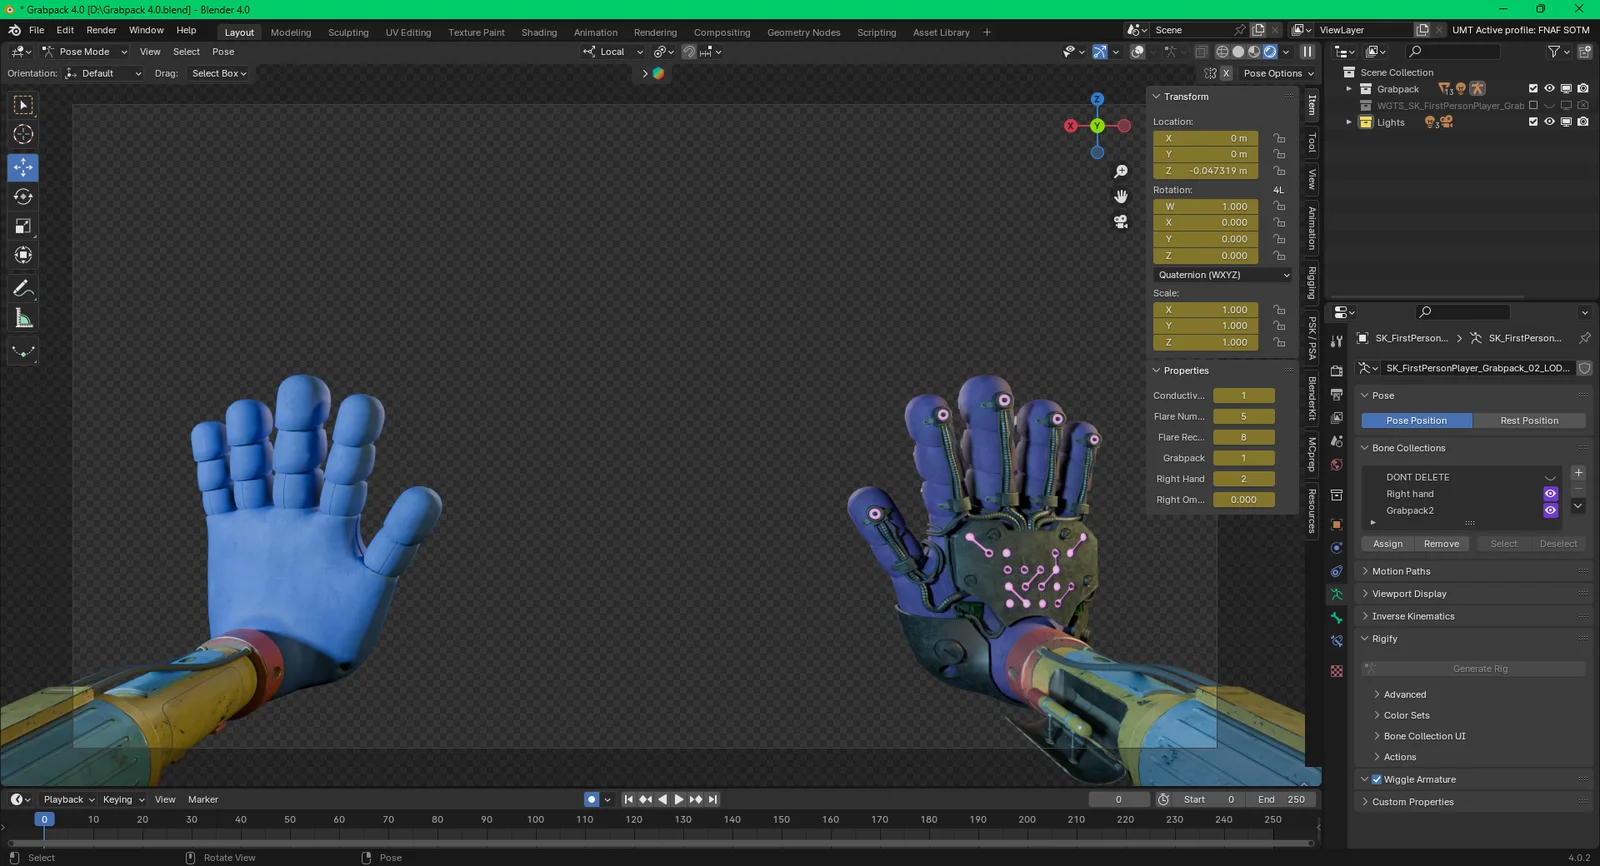1600x866 pixels.
Task: Activate the 3D Cursor tool
Action: coord(23,134)
